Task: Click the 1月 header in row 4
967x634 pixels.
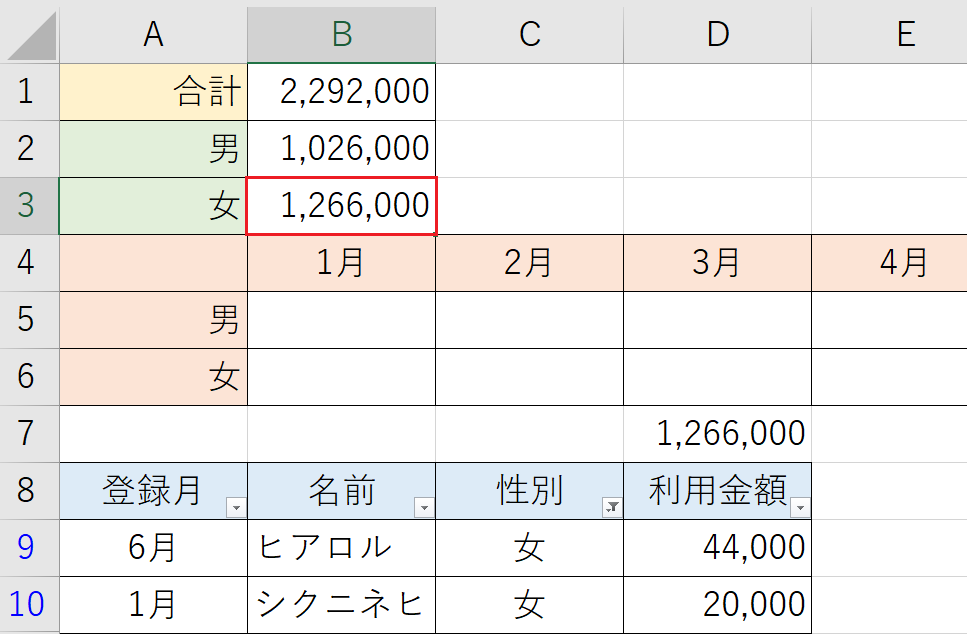Action: pos(342,263)
